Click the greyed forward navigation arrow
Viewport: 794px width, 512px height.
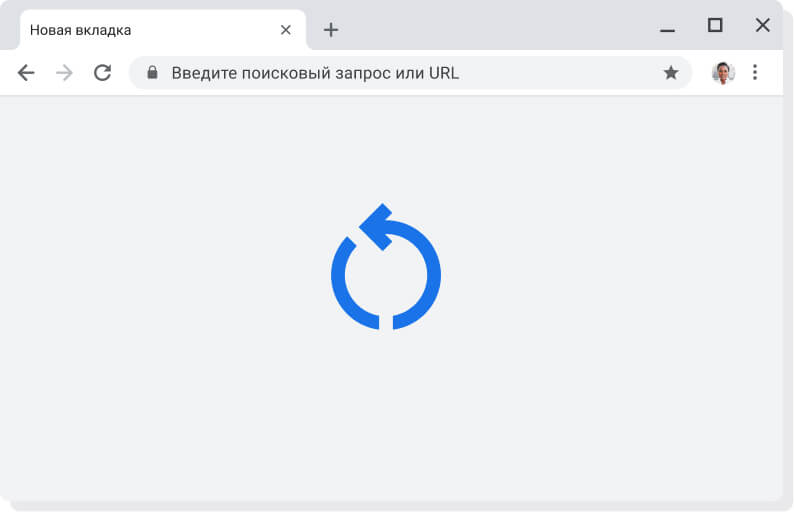[64, 73]
